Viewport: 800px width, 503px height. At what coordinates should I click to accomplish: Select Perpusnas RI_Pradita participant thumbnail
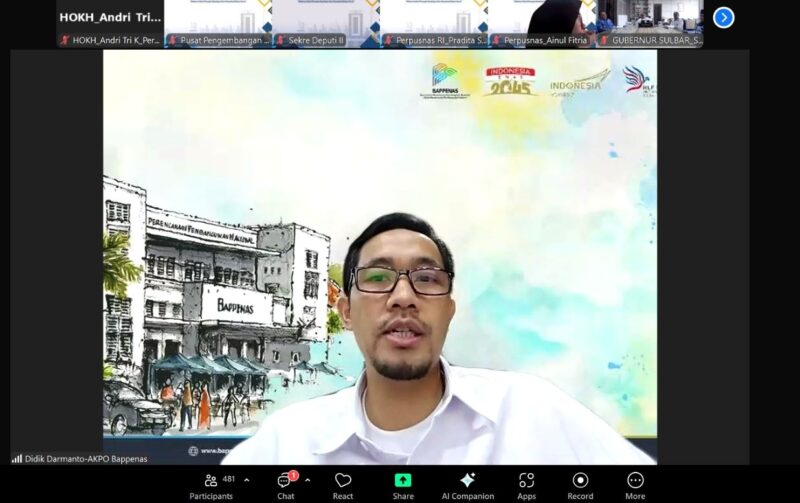point(433,23)
